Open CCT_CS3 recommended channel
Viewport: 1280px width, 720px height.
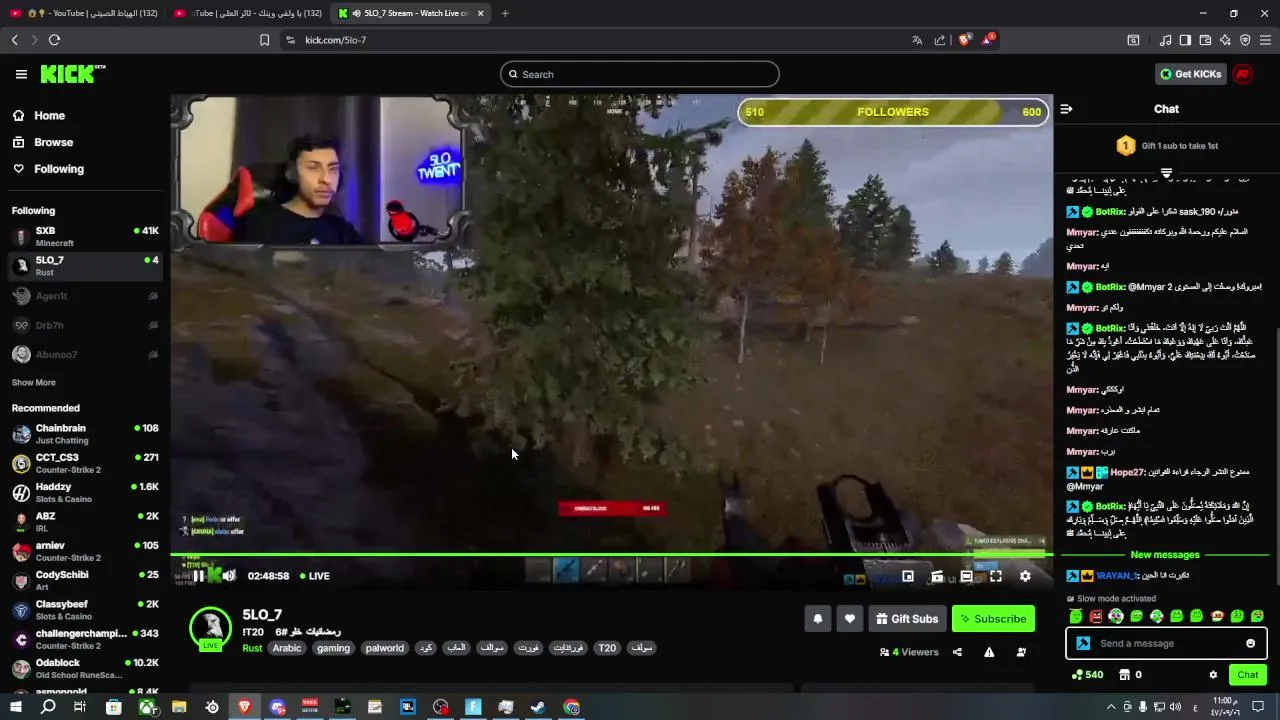coord(85,463)
